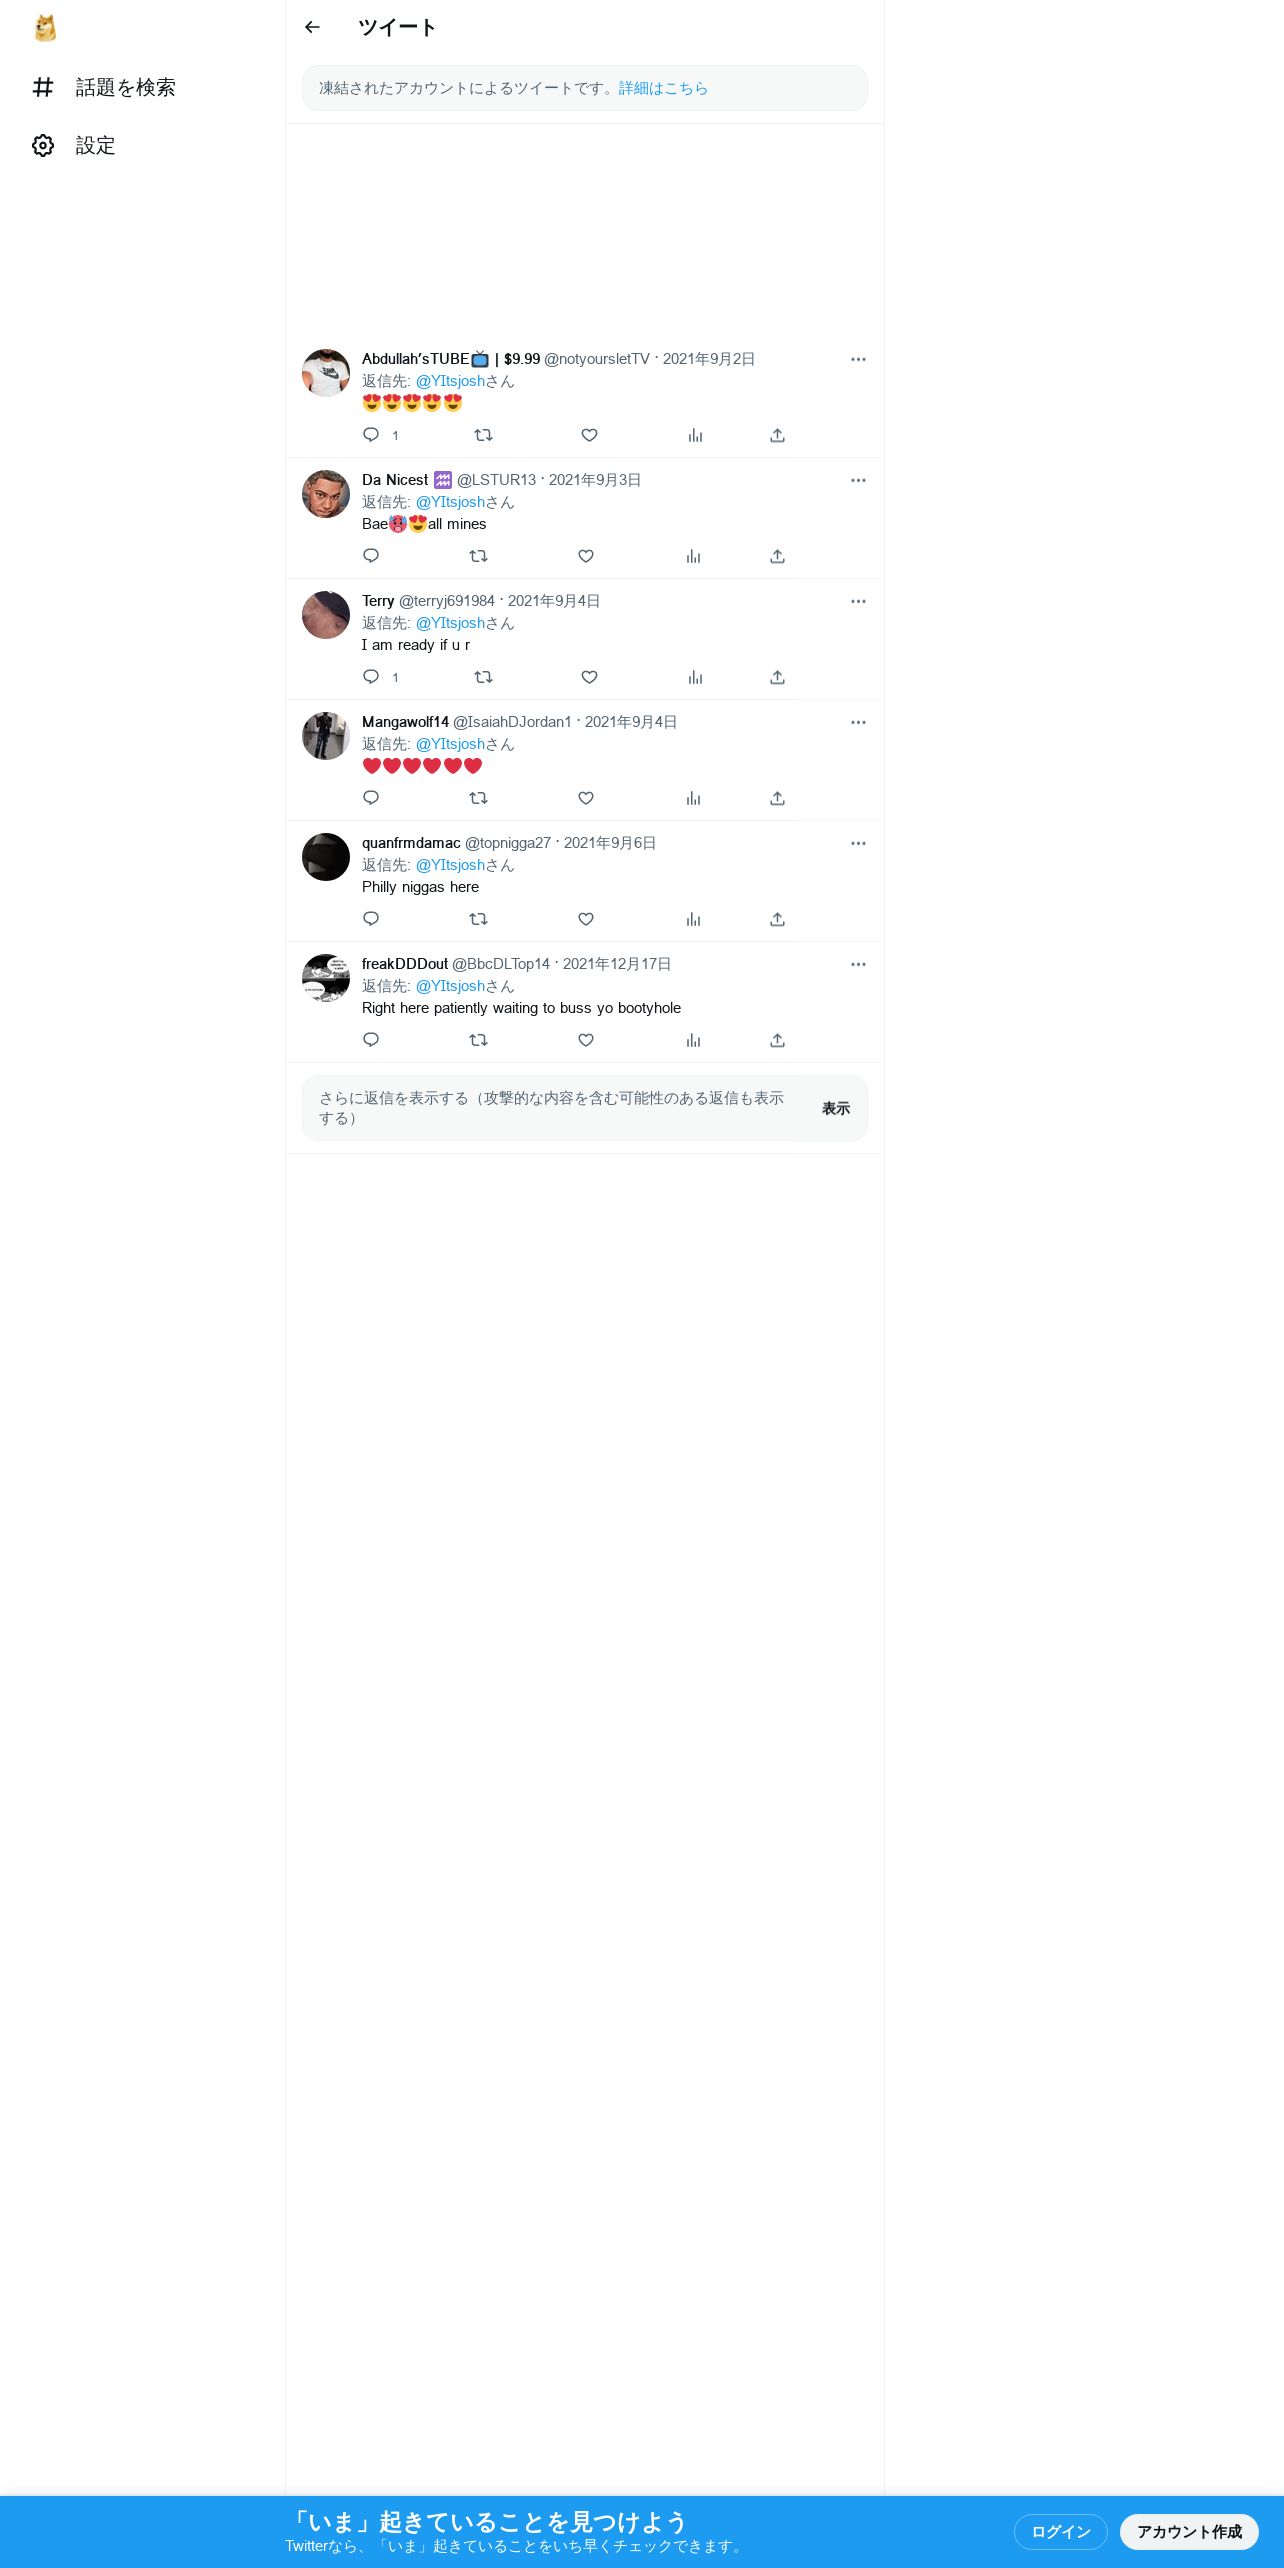Open more options for Da Nicest's reply

click(858, 480)
